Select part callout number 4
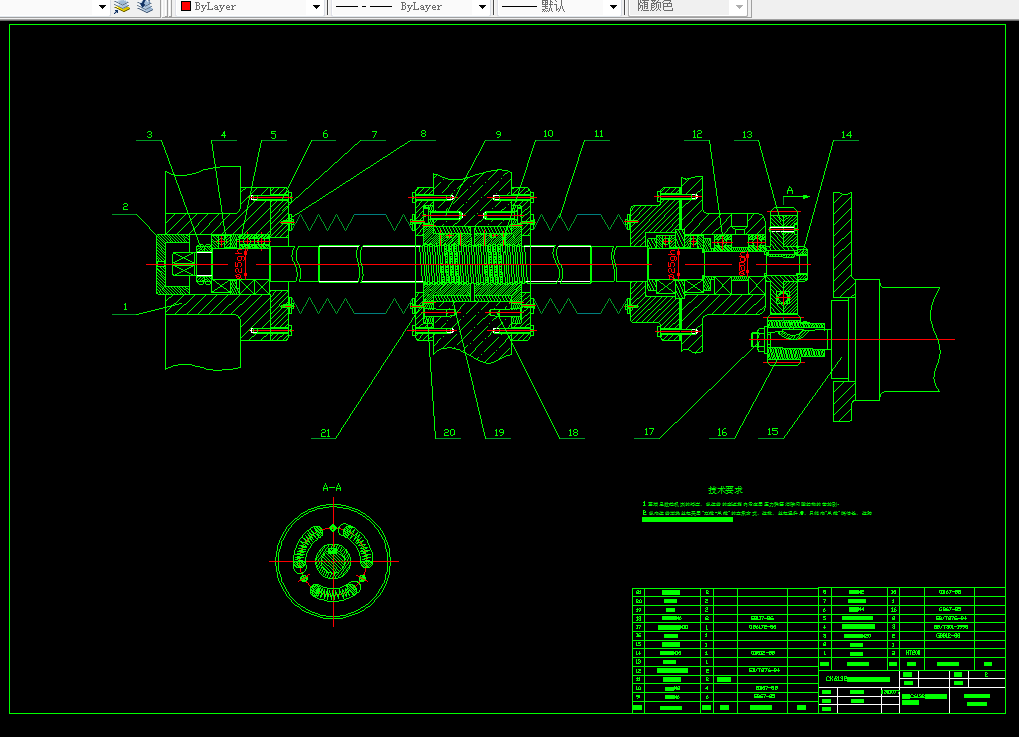Viewport: 1019px width, 737px height. pyautogui.click(x=224, y=135)
